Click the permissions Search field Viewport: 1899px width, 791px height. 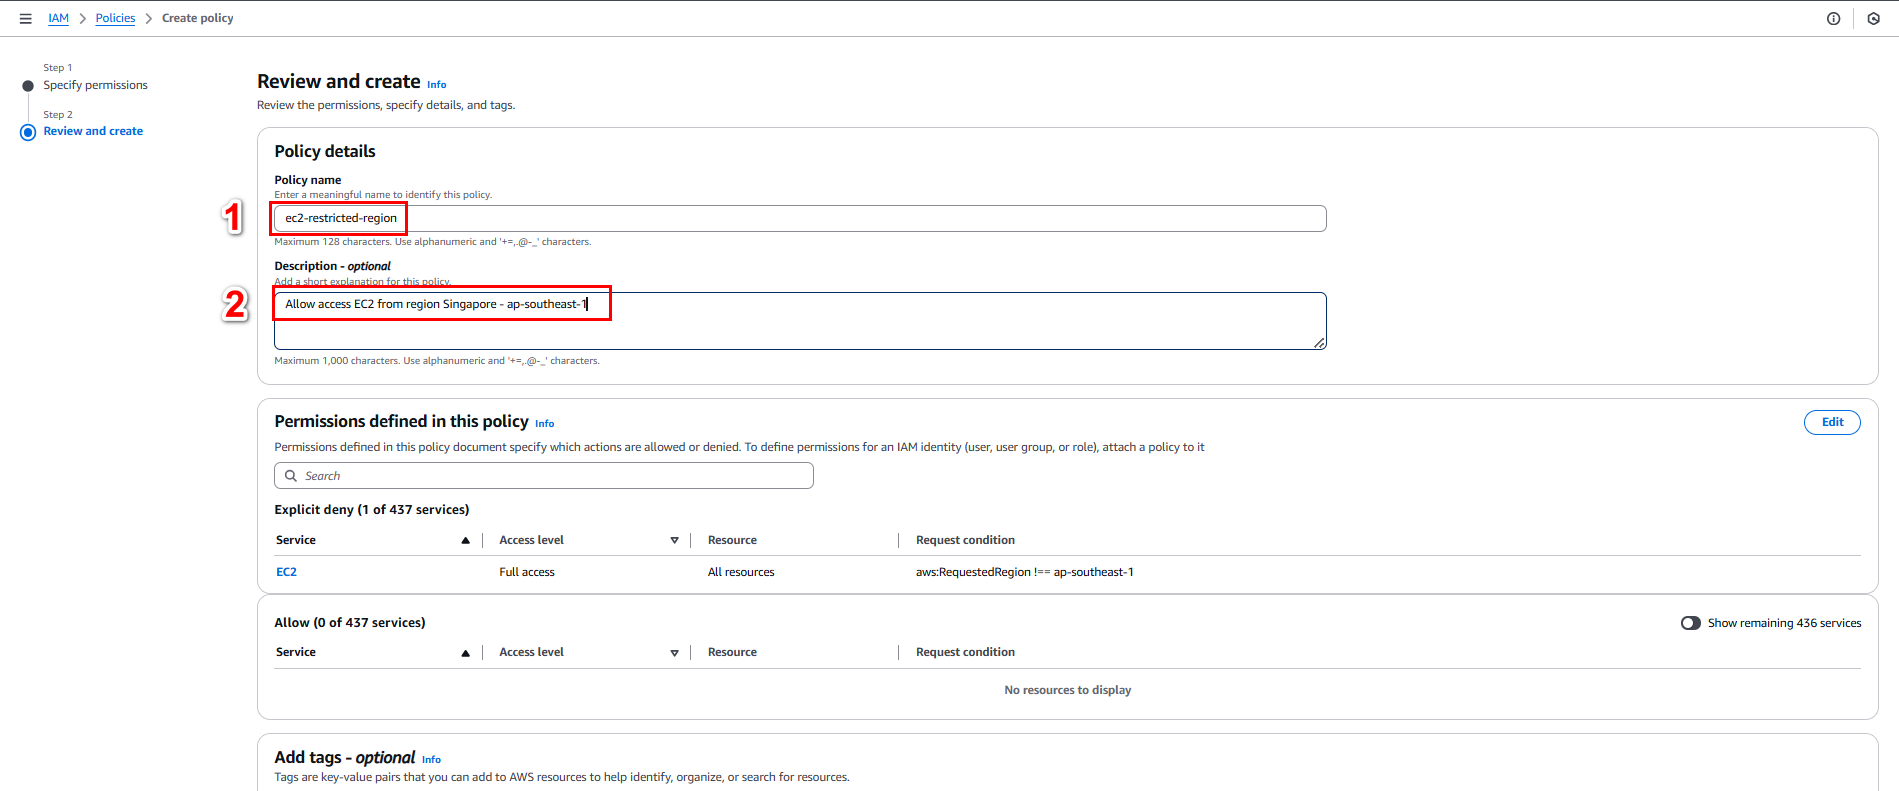(x=544, y=476)
